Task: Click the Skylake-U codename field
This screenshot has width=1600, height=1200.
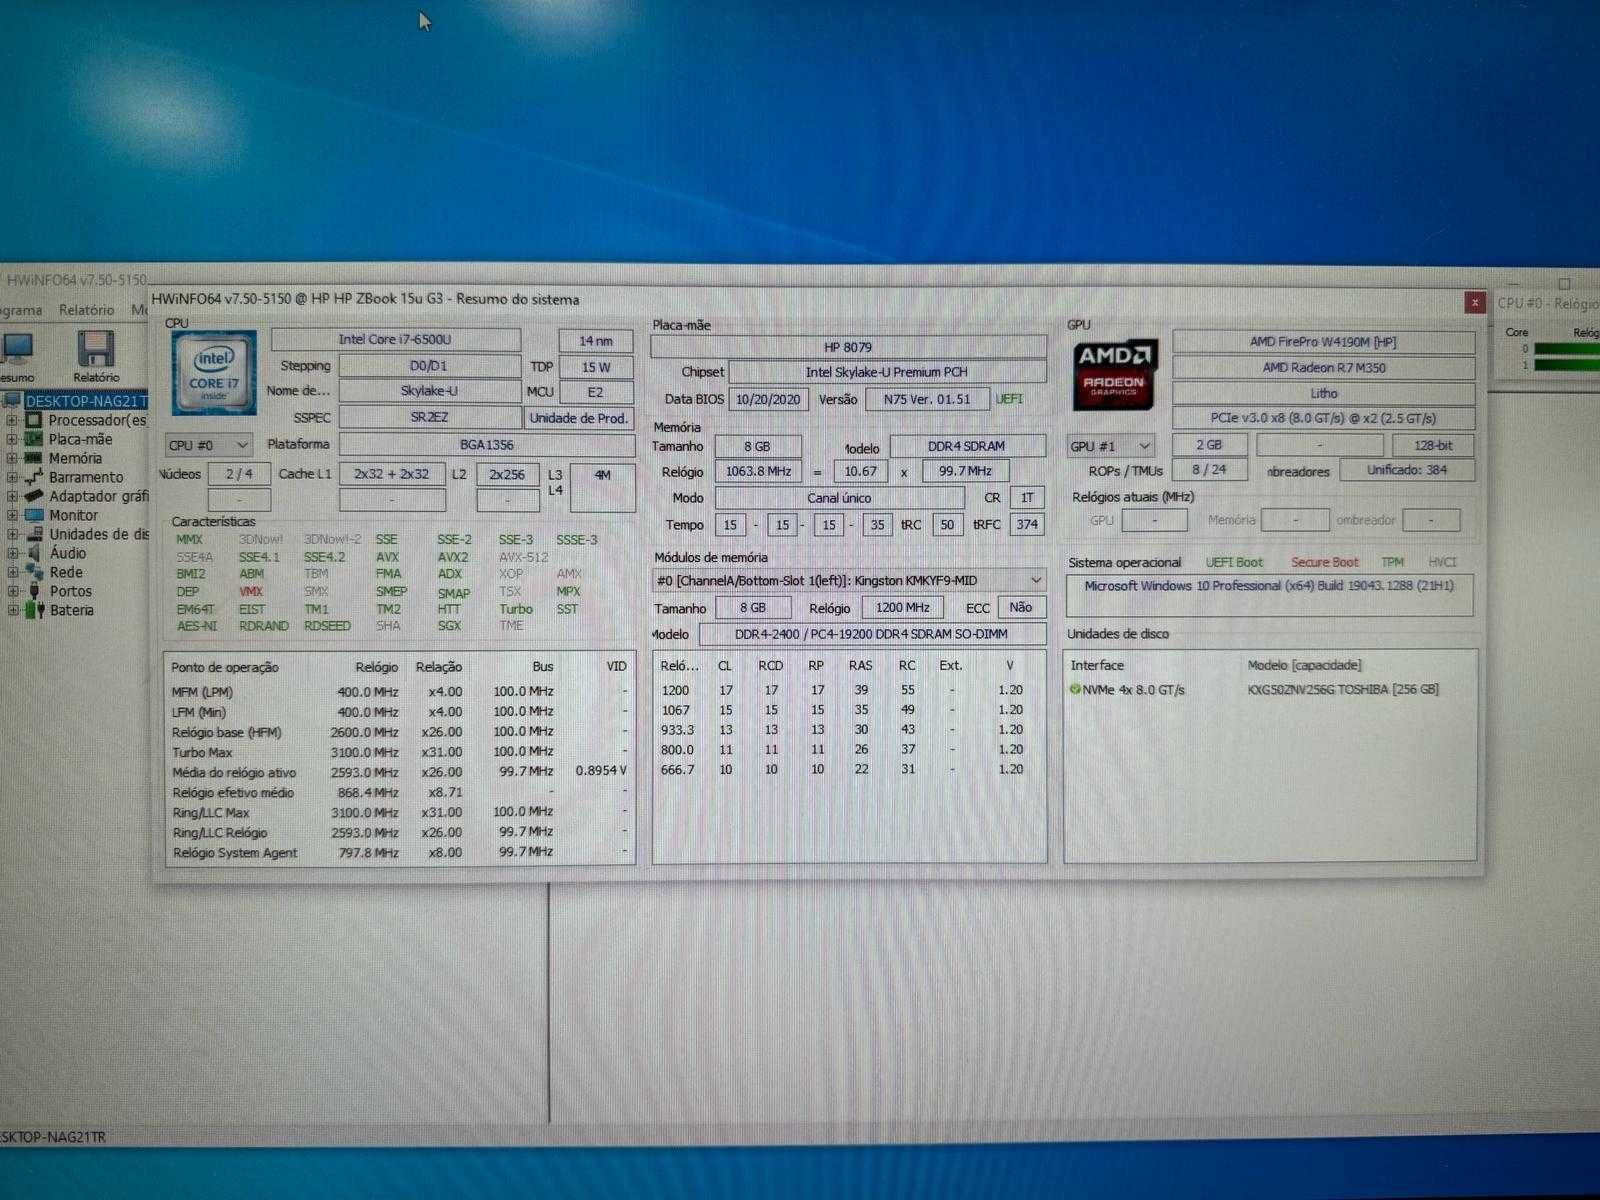Action: pyautogui.click(x=429, y=392)
